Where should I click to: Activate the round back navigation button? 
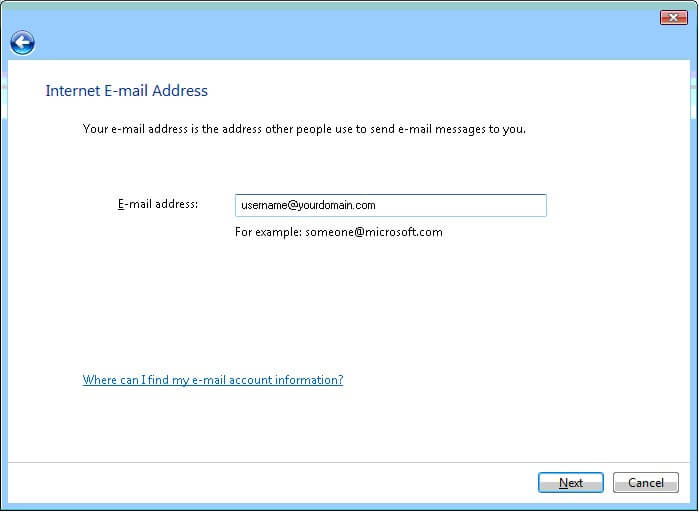tap(22, 43)
